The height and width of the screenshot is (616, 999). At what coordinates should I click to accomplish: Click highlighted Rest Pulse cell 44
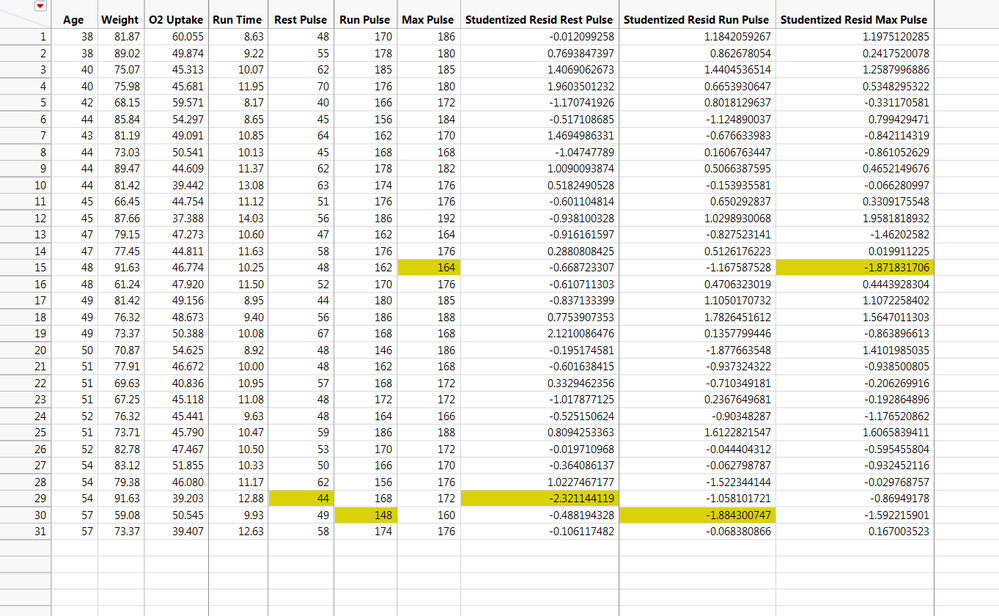[x=301, y=498]
